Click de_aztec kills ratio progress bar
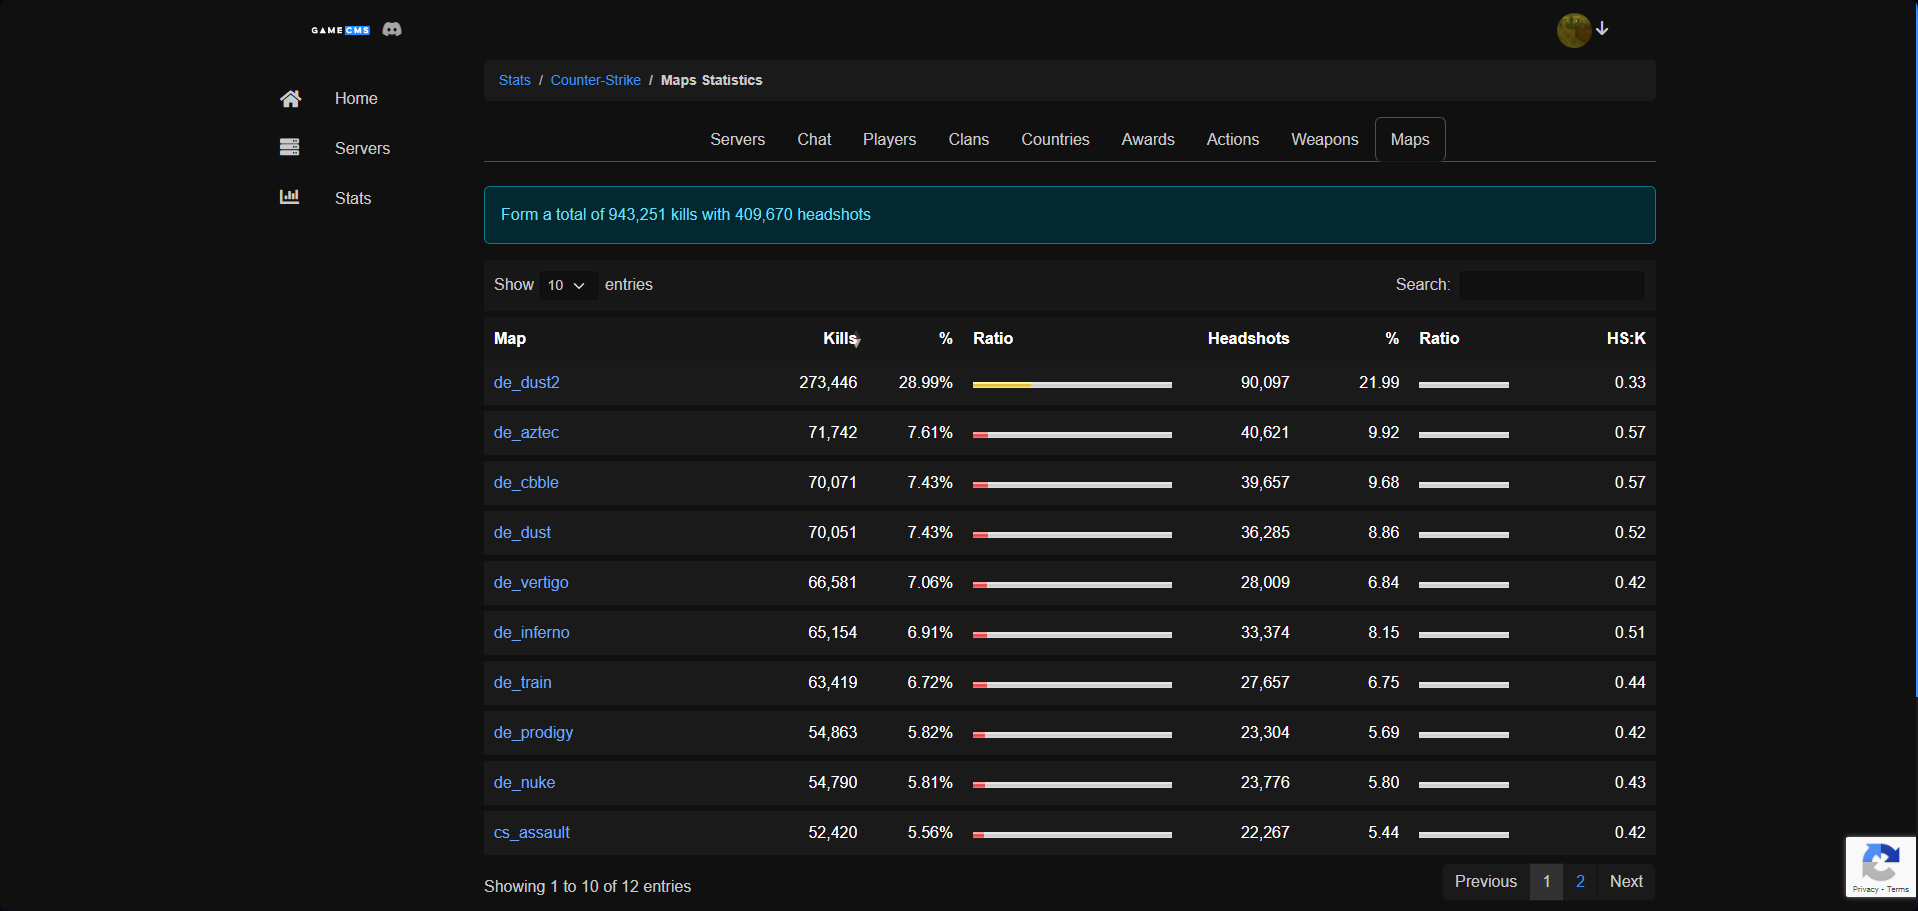Image resolution: width=1918 pixels, height=911 pixels. [x=1072, y=435]
